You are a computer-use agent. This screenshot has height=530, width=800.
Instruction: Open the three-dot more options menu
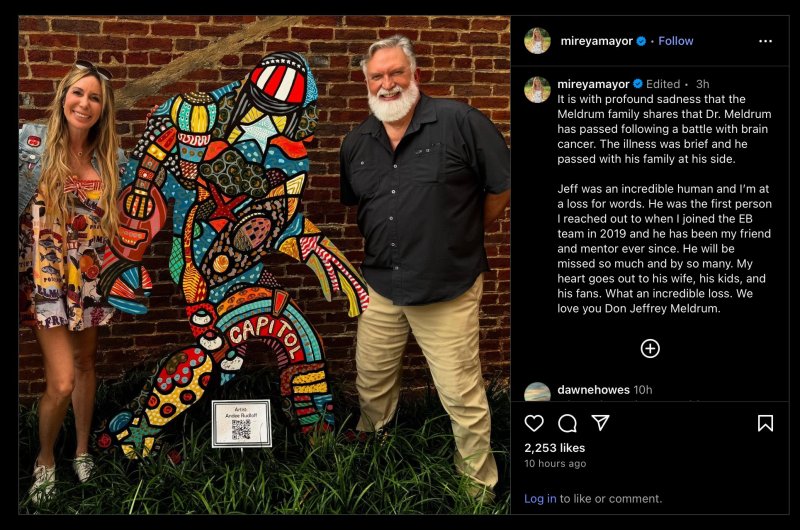coord(765,41)
